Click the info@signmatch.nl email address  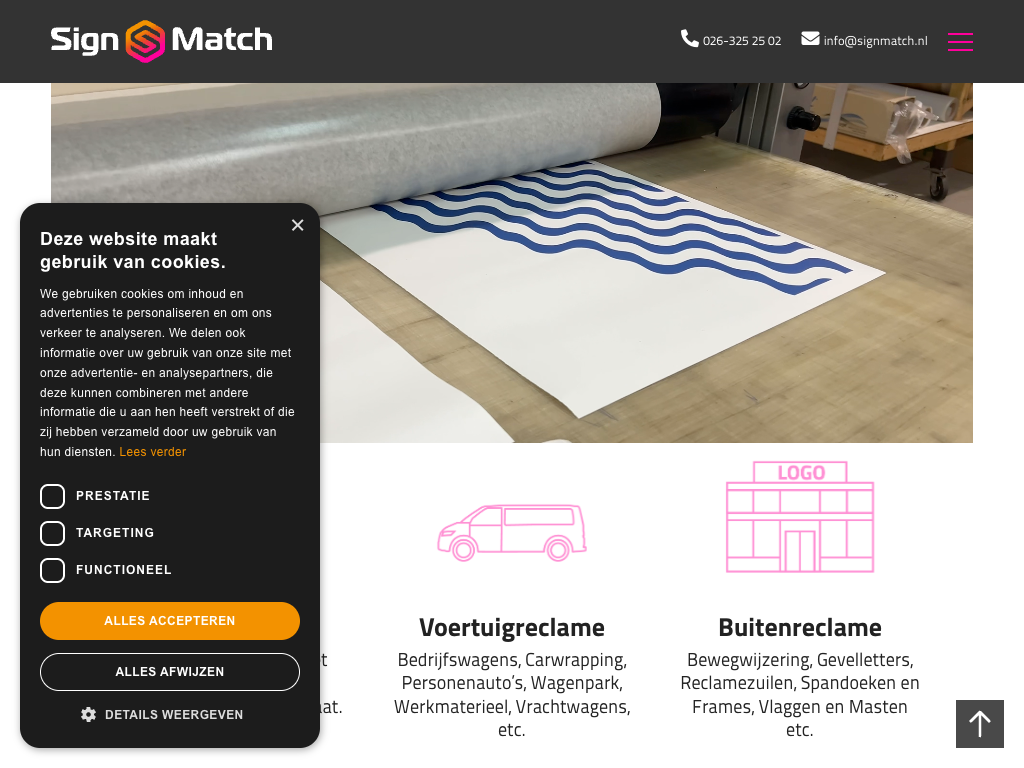tap(875, 40)
